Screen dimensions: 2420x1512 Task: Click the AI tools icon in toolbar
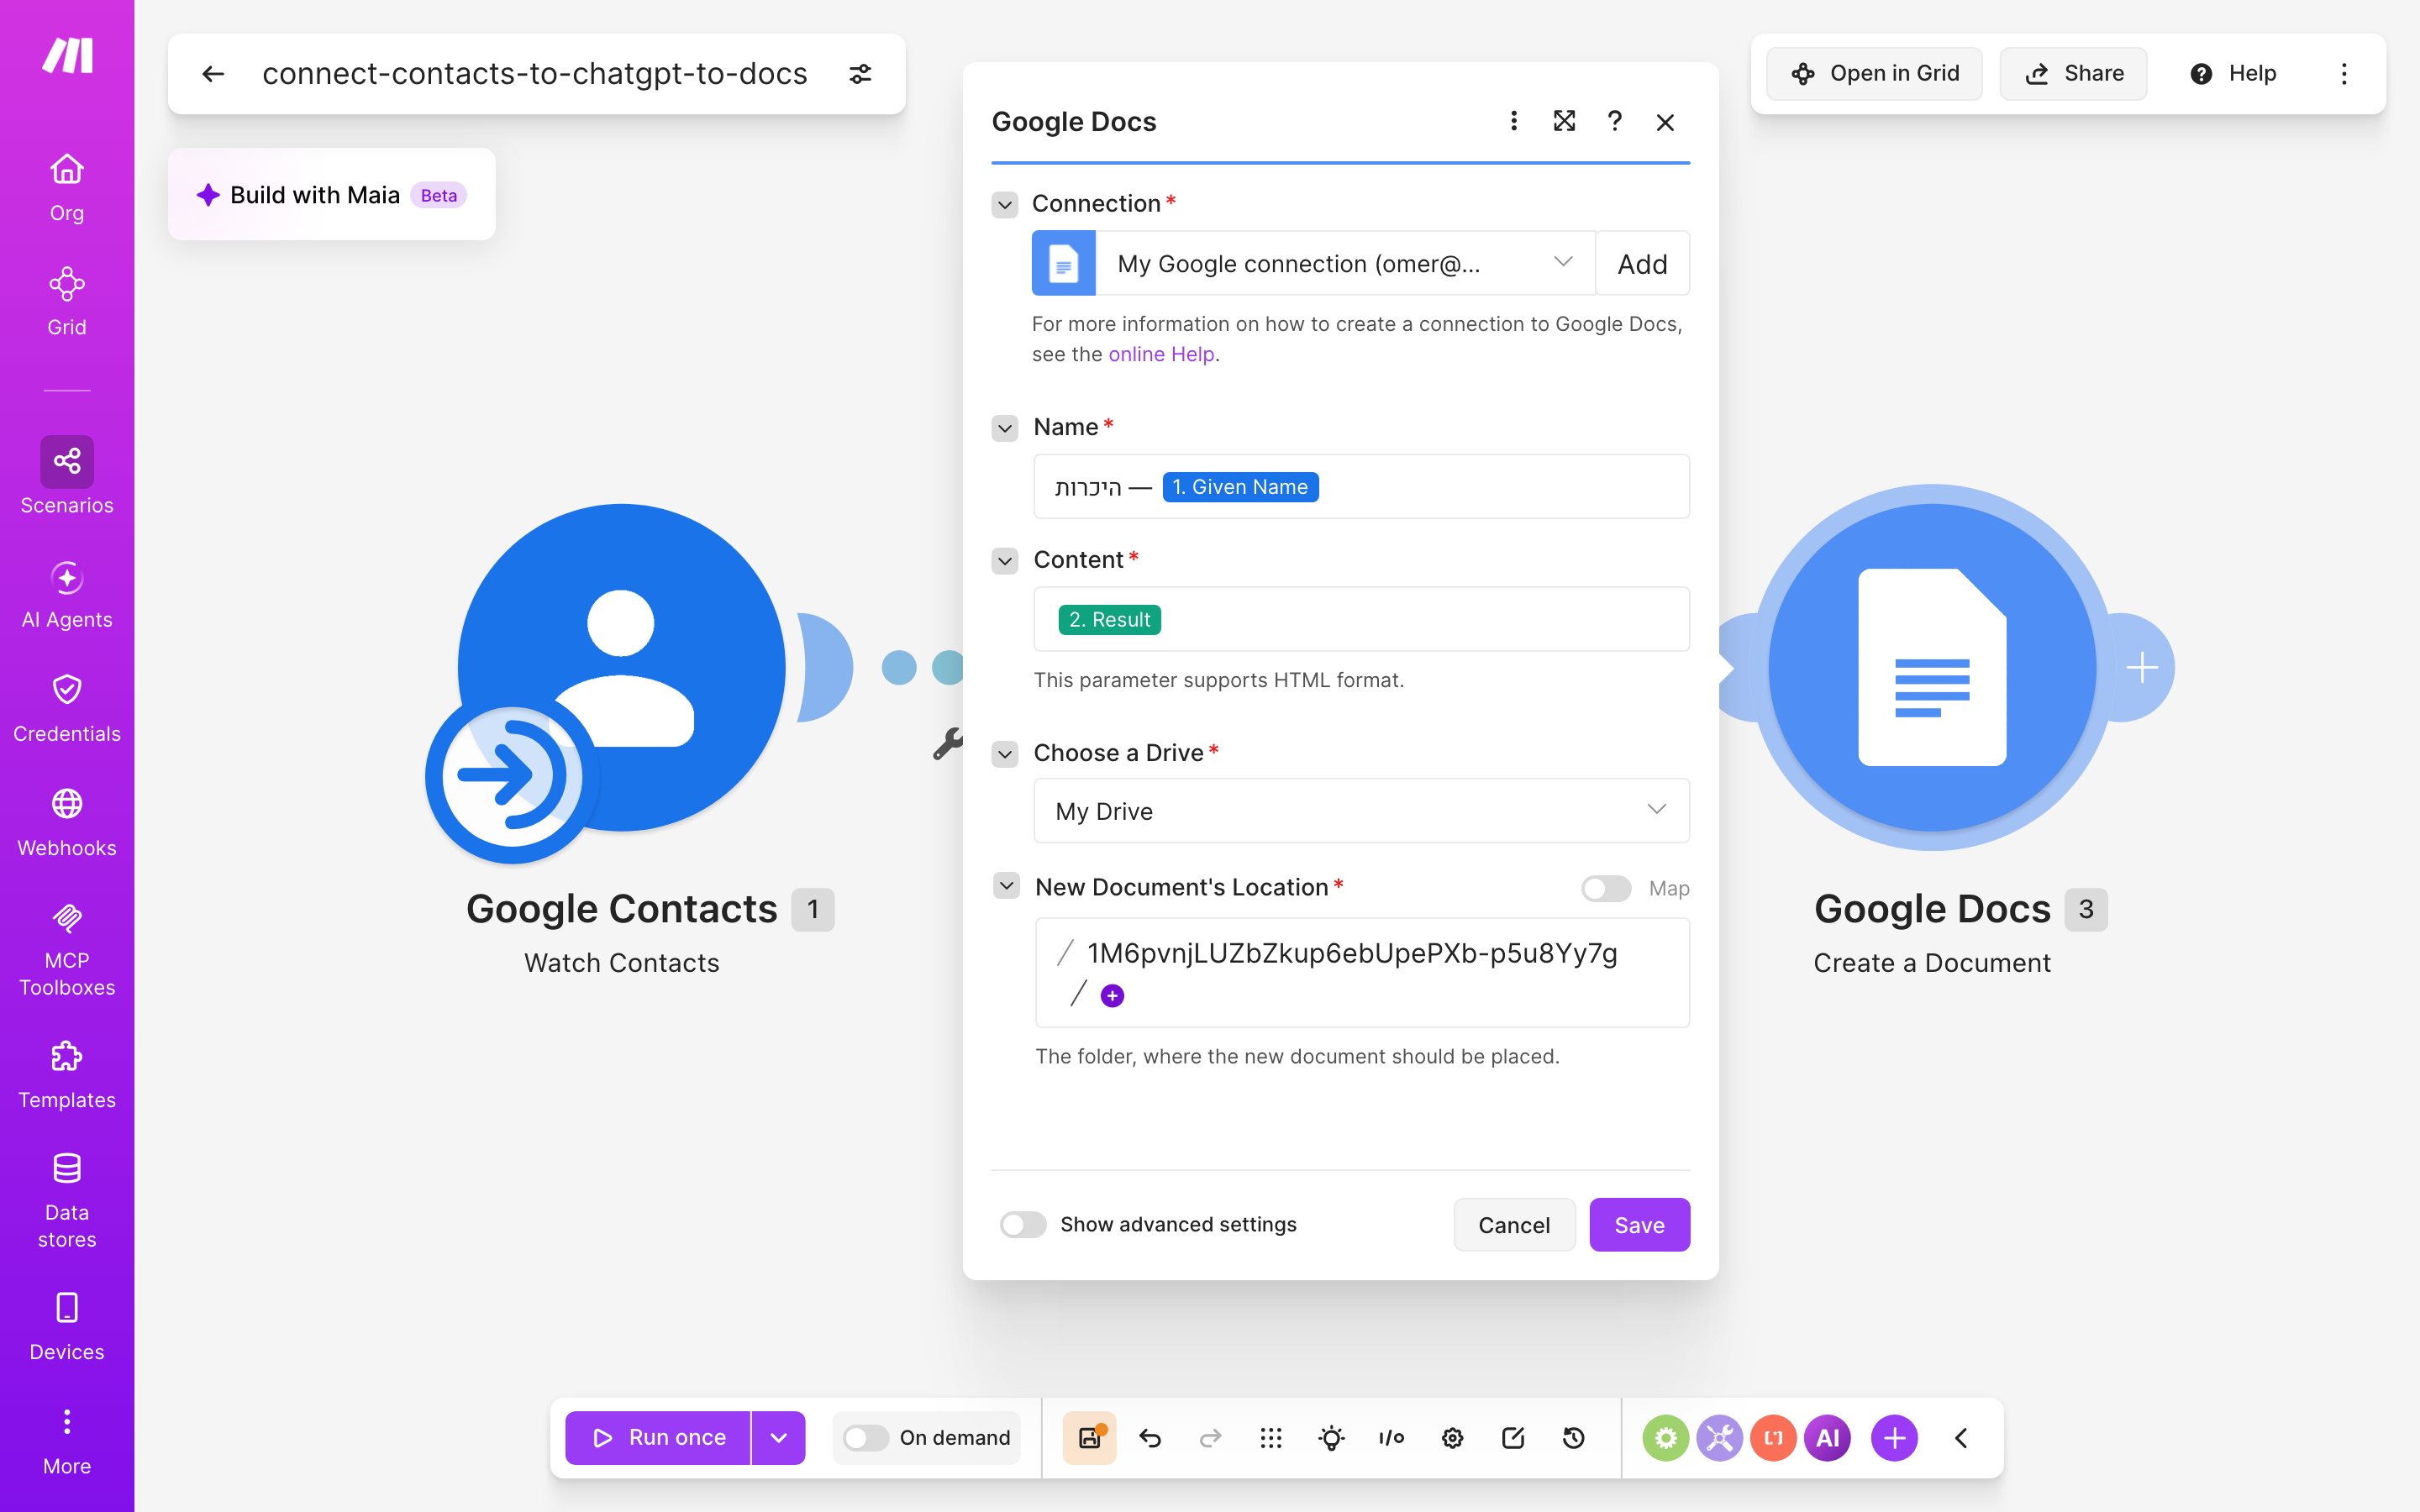(1828, 1438)
